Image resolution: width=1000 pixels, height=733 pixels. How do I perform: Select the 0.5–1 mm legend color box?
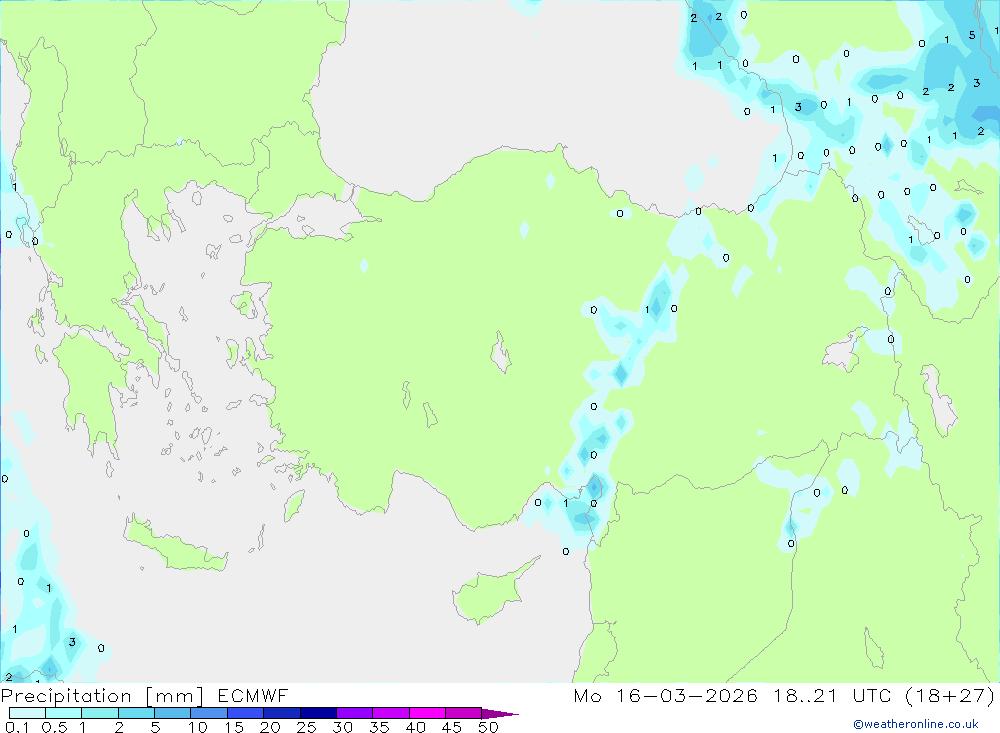click(64, 713)
